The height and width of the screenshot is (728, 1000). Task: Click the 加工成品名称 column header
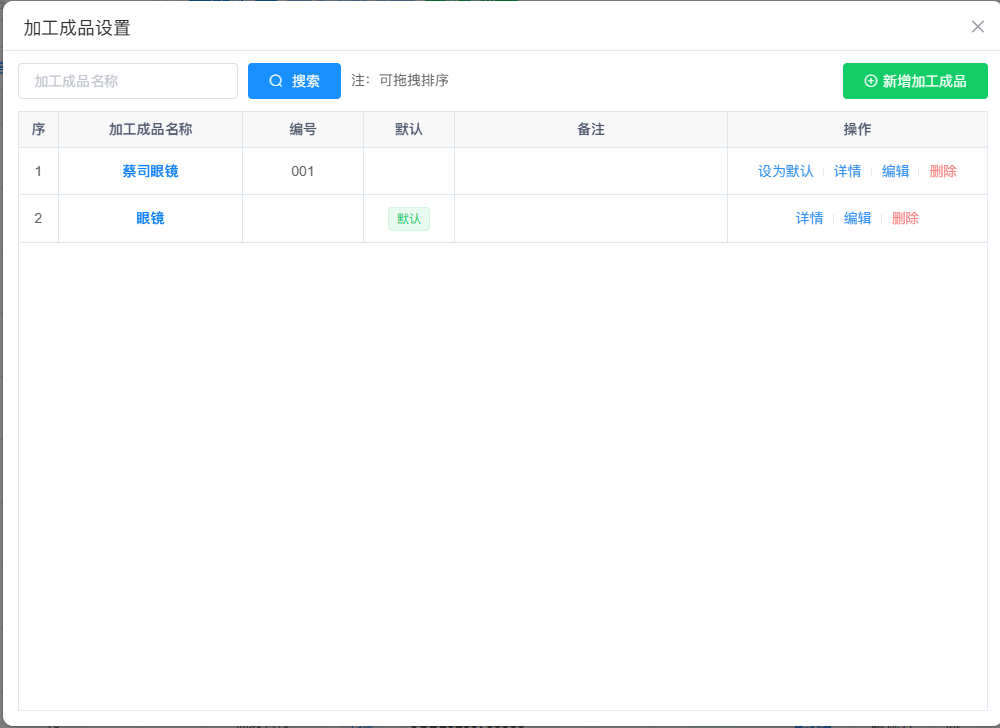coord(150,130)
